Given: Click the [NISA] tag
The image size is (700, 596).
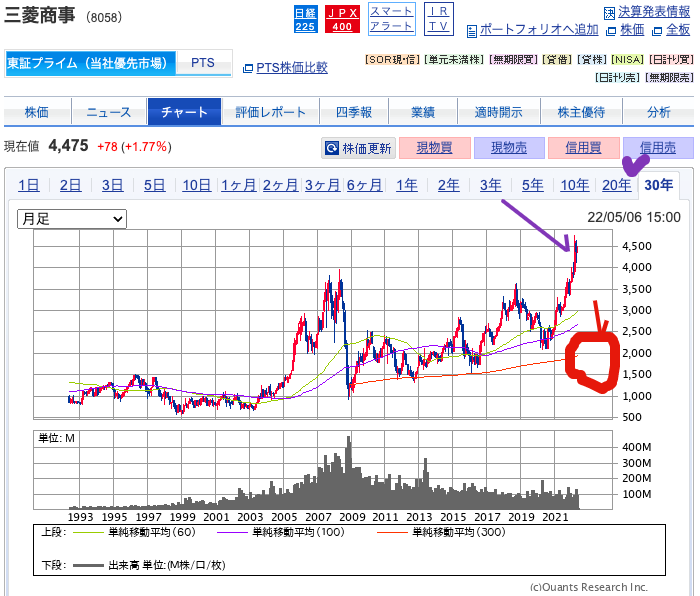Looking at the screenshot, I should (x=627, y=59).
